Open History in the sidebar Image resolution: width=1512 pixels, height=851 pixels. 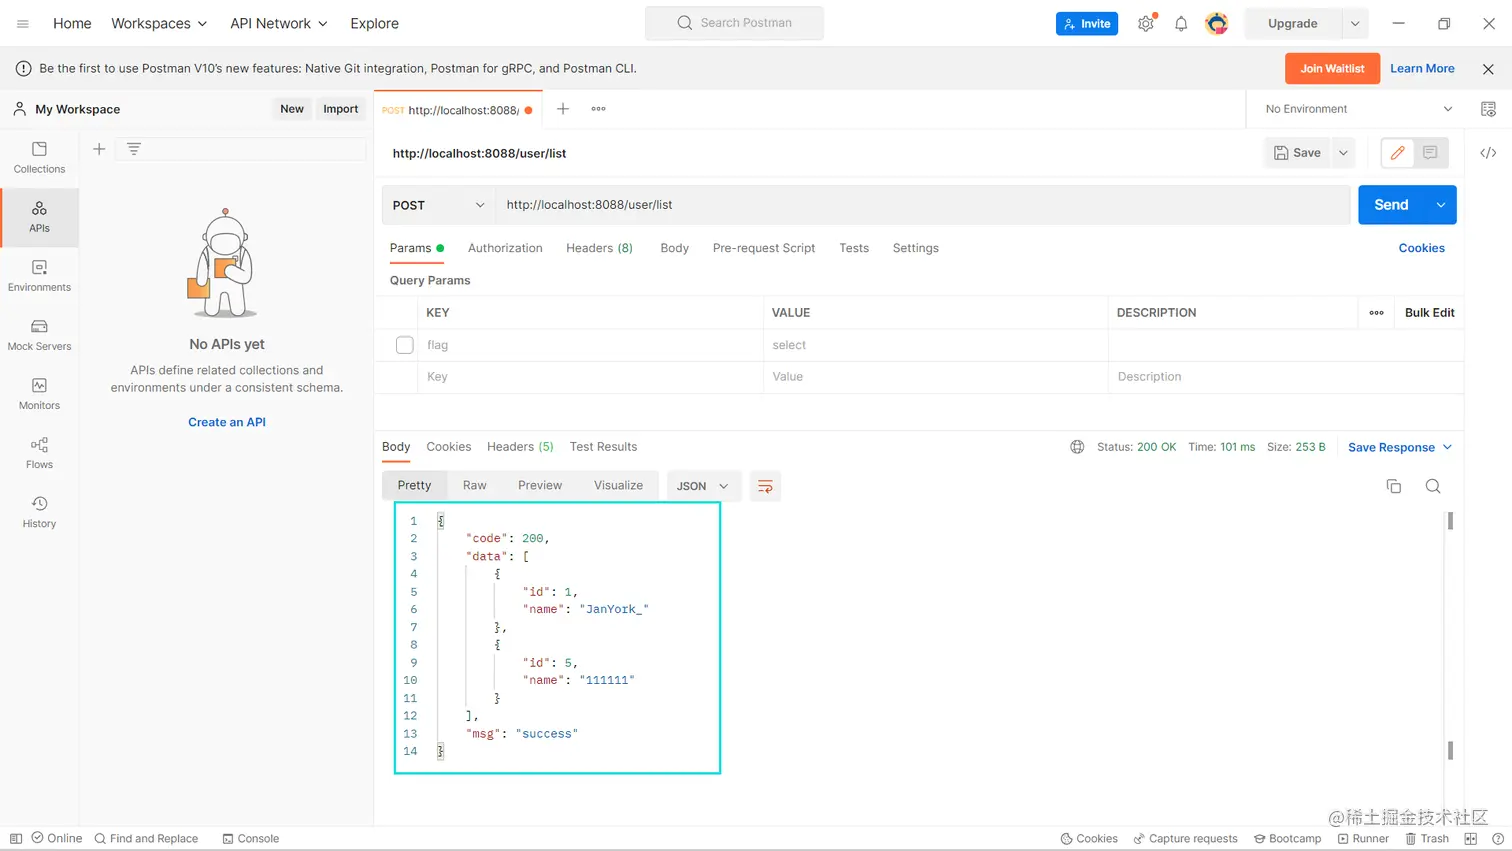[x=39, y=511]
